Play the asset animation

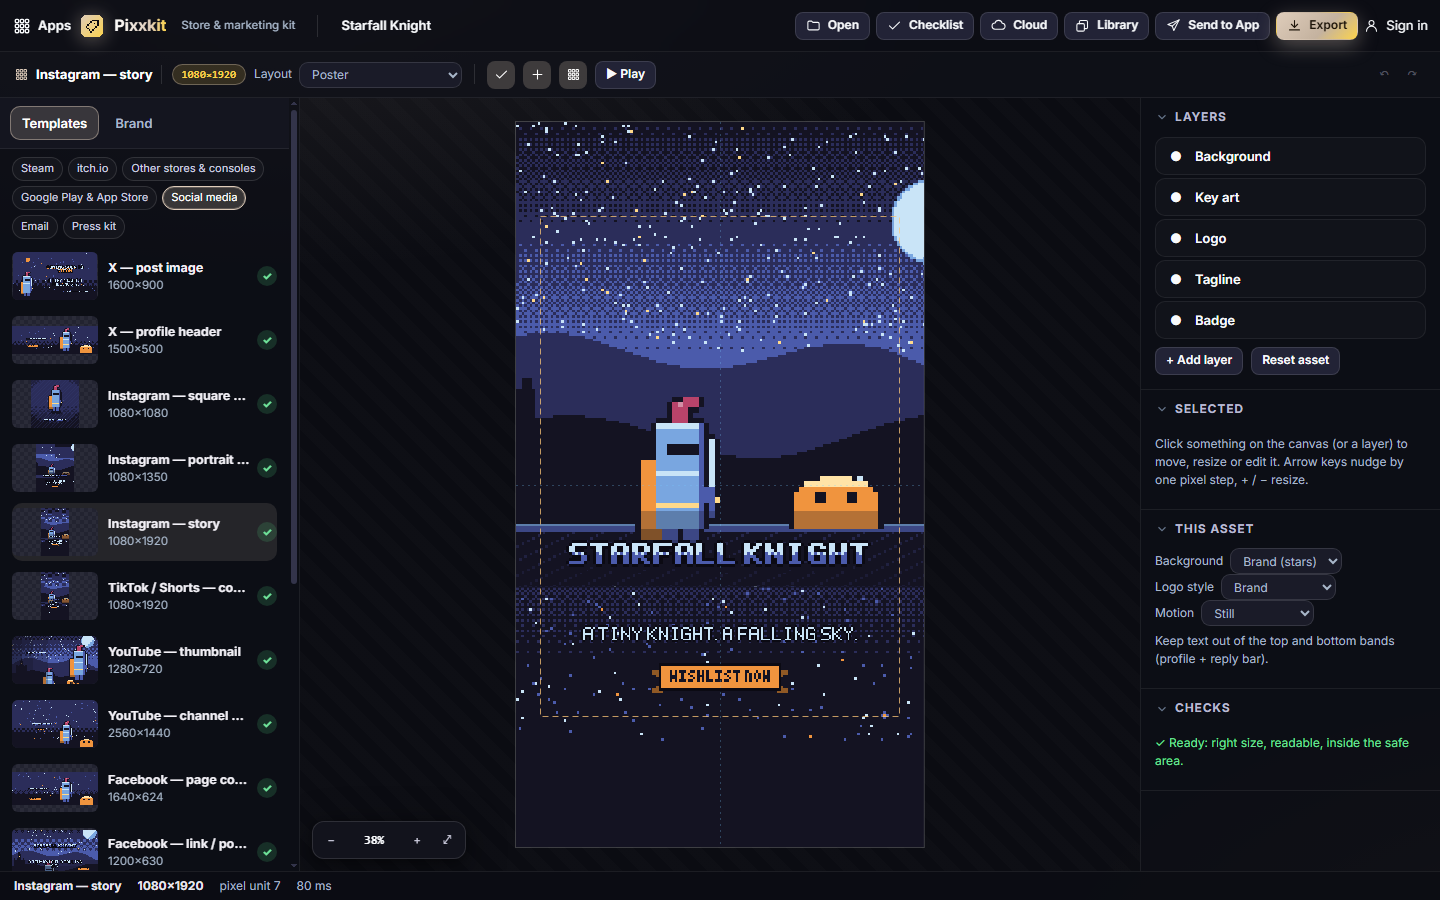625,75
